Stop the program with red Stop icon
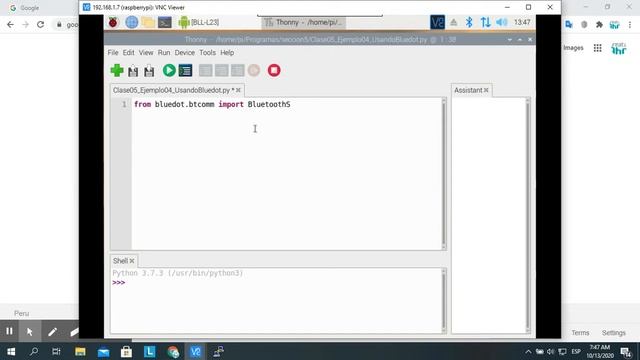This screenshot has height=360, width=640. click(x=274, y=70)
